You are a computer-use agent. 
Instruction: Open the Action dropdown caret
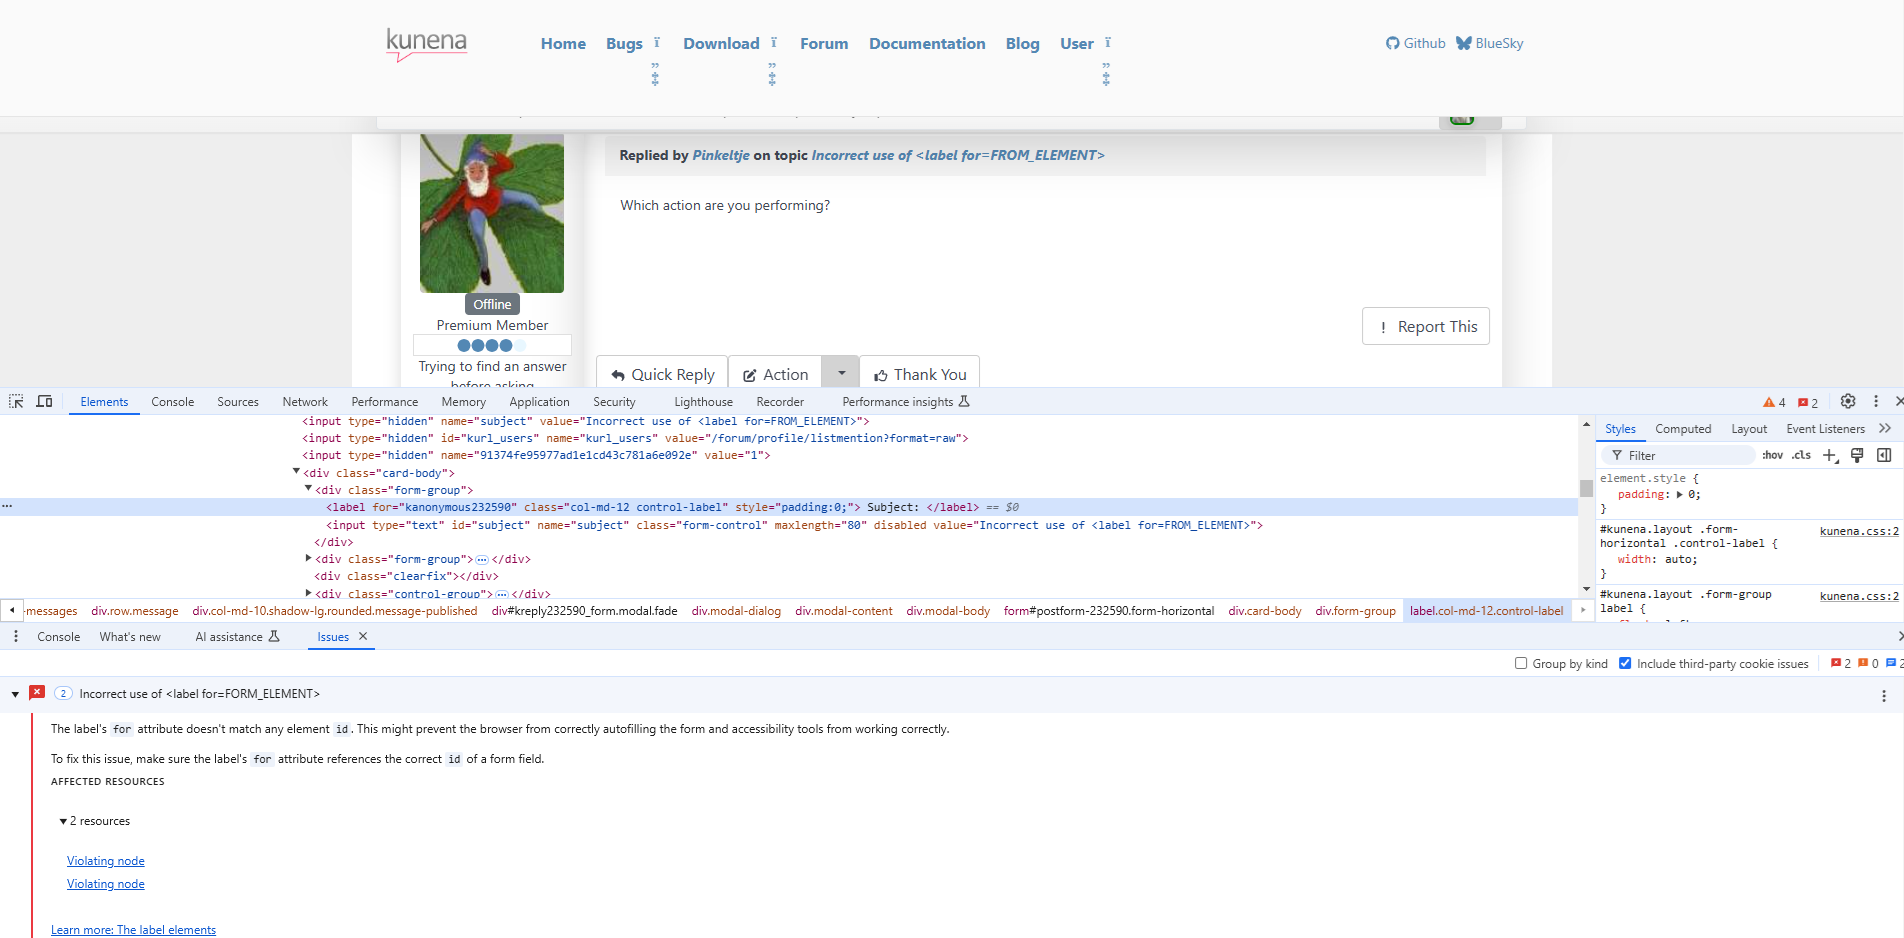pyautogui.click(x=841, y=373)
